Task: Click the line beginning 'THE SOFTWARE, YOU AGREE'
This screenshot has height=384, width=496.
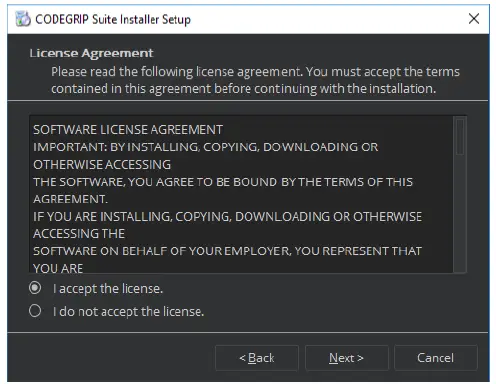Action: [x=223, y=182]
